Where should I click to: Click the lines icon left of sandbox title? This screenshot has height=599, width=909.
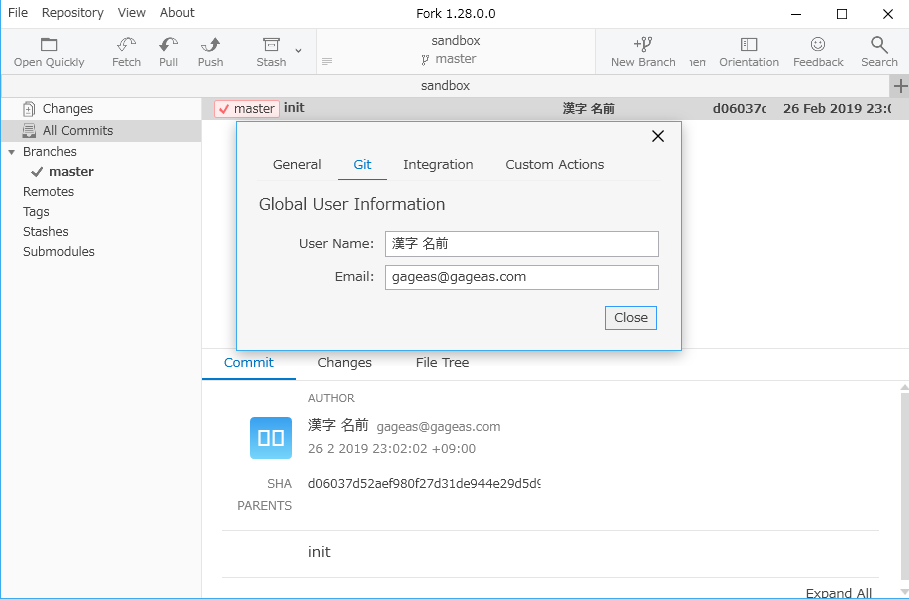tap(327, 61)
